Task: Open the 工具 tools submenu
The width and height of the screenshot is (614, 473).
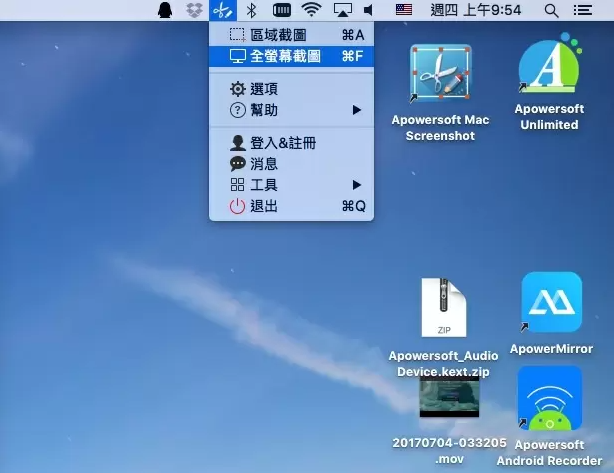Action: 291,185
